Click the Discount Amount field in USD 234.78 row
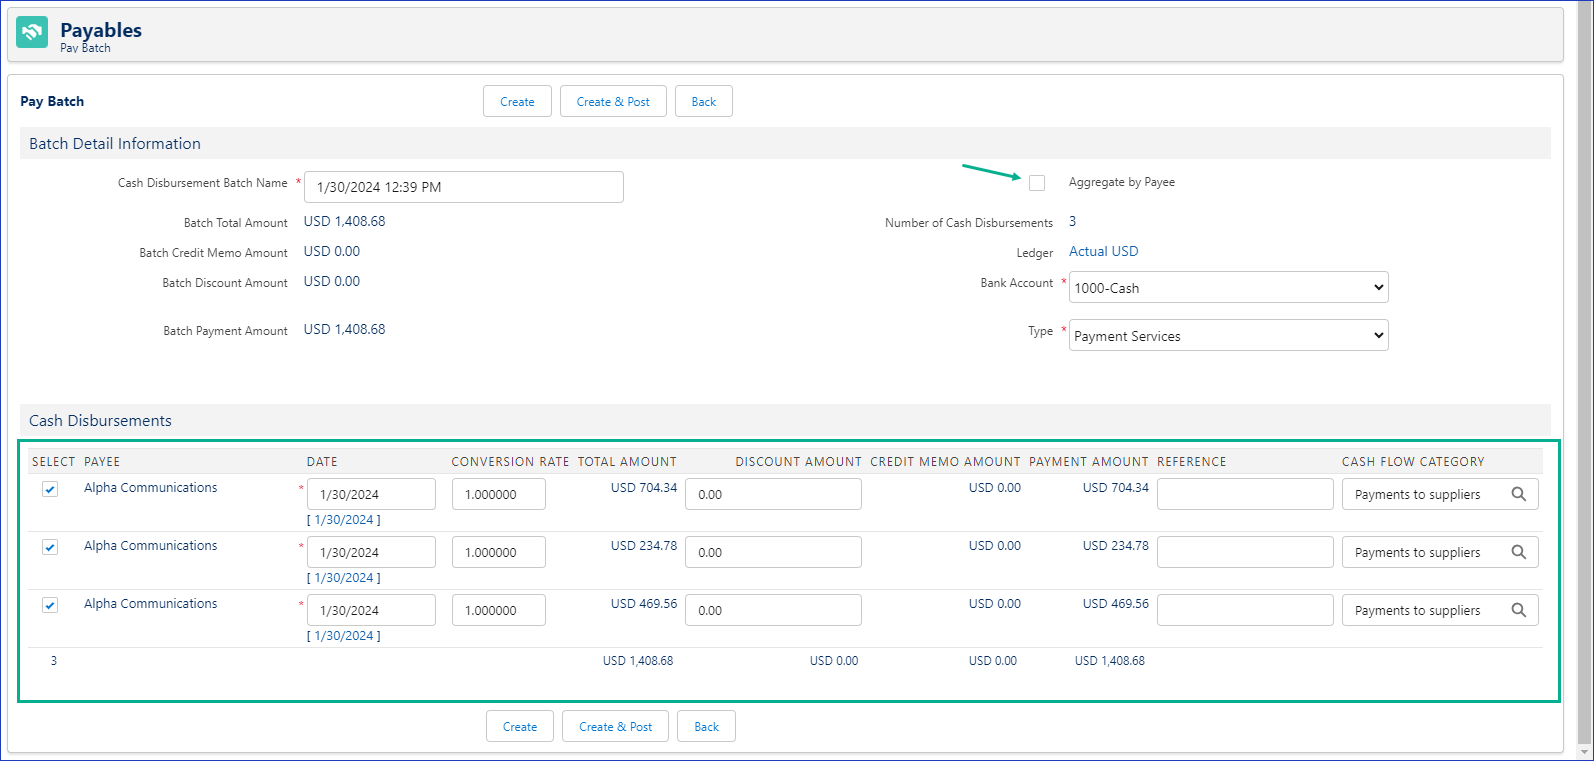The width and height of the screenshot is (1594, 761). point(772,552)
